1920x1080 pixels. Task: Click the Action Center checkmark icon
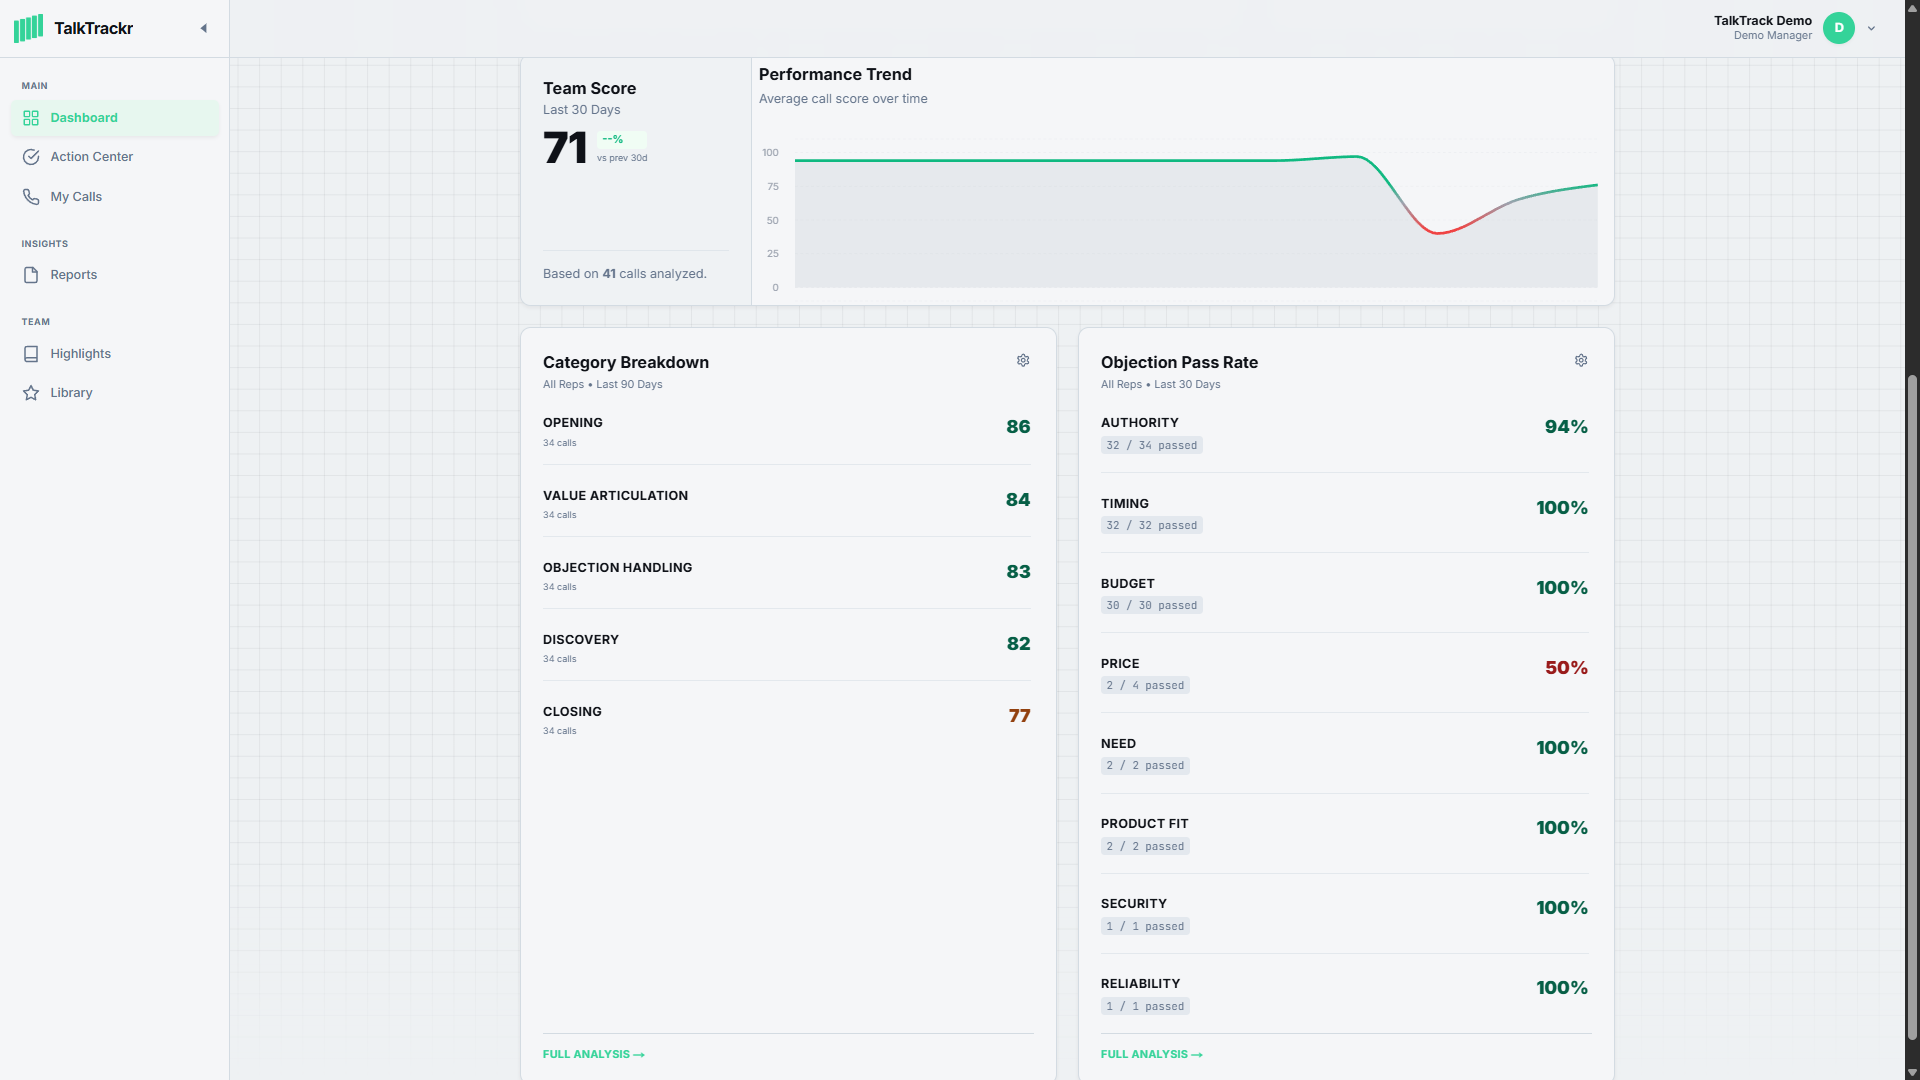(31, 157)
